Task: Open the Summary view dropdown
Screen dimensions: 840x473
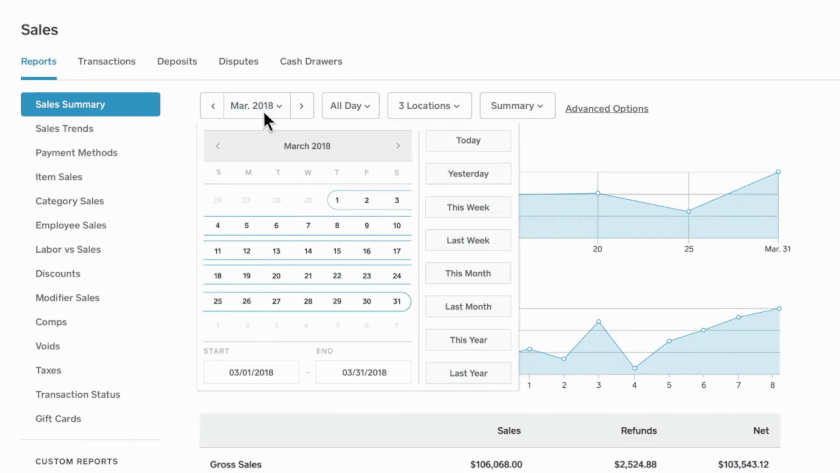Action: pos(517,106)
